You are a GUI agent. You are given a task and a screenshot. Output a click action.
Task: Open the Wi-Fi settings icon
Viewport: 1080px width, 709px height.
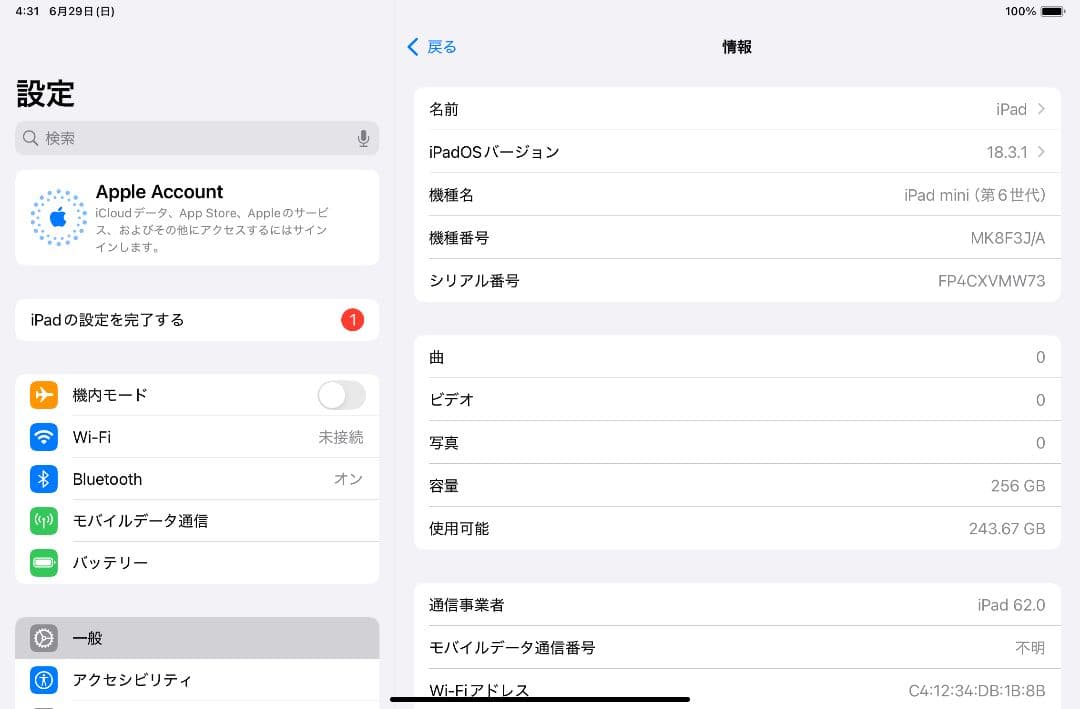pos(43,437)
